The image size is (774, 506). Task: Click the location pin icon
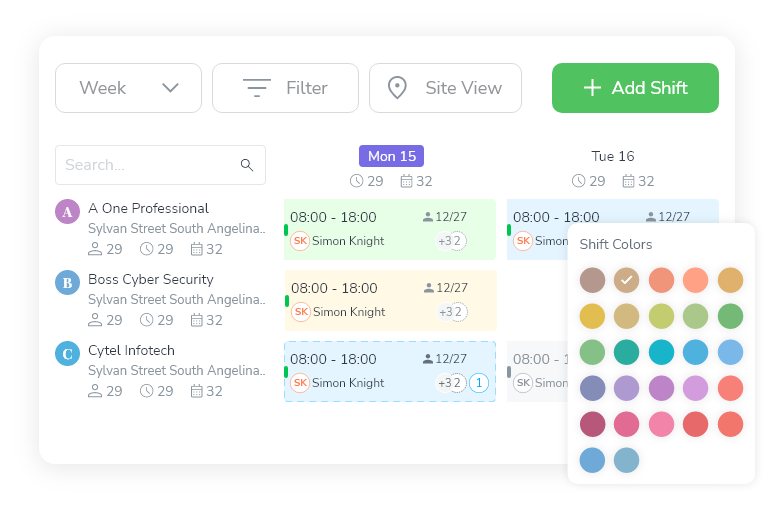[397, 88]
